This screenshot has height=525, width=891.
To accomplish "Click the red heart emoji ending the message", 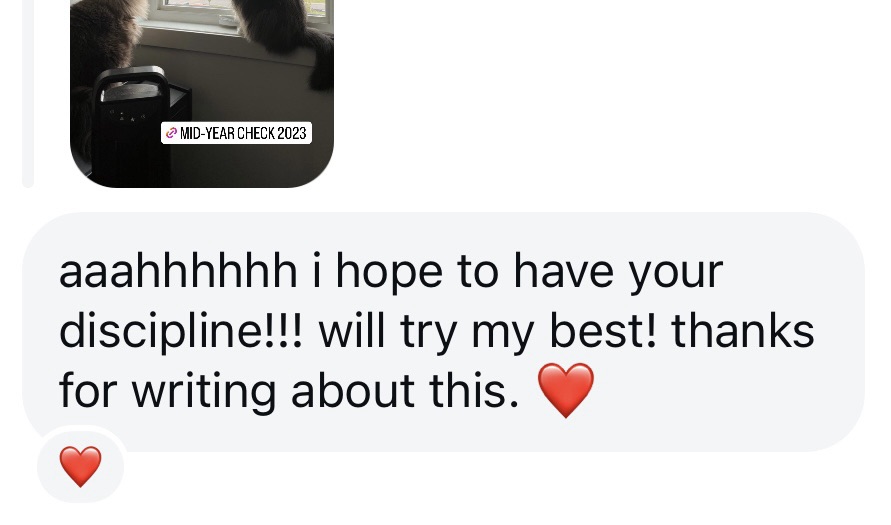I will (x=566, y=390).
